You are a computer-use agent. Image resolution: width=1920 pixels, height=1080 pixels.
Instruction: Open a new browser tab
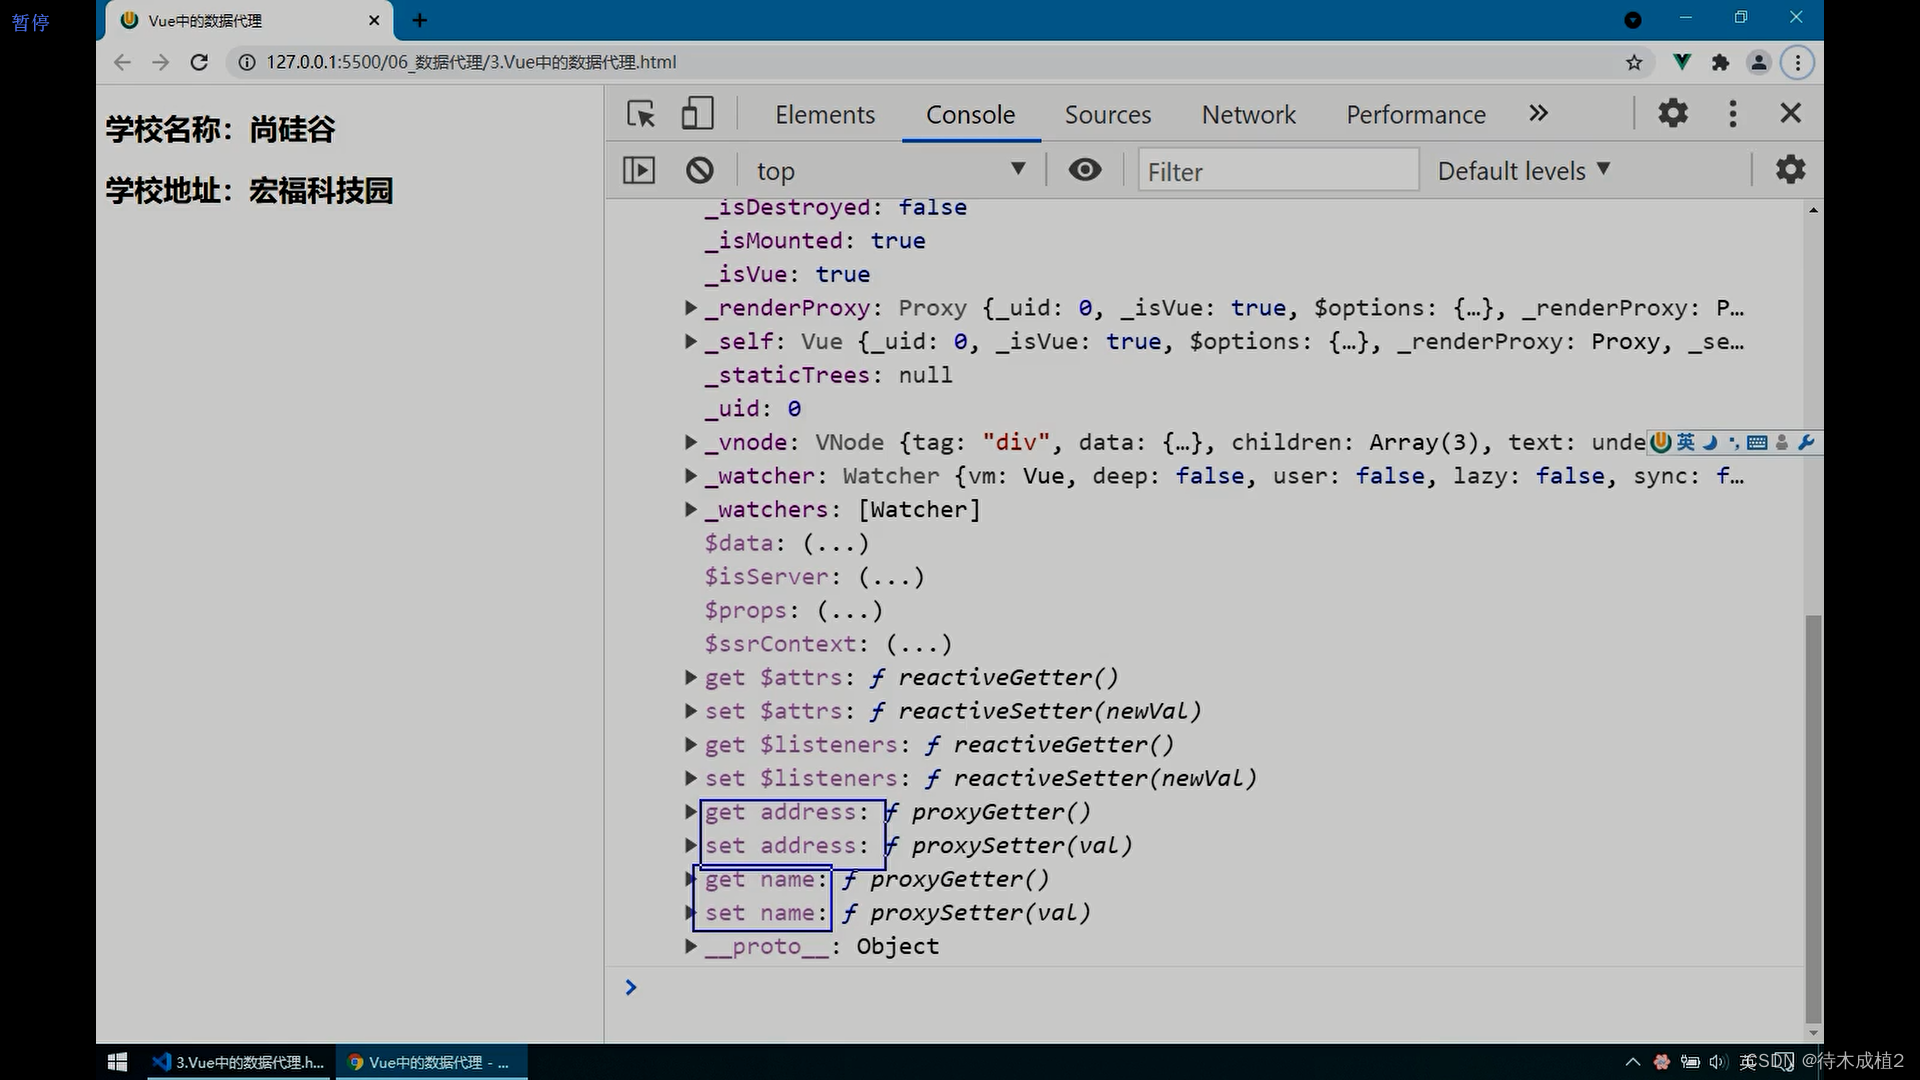coord(420,20)
